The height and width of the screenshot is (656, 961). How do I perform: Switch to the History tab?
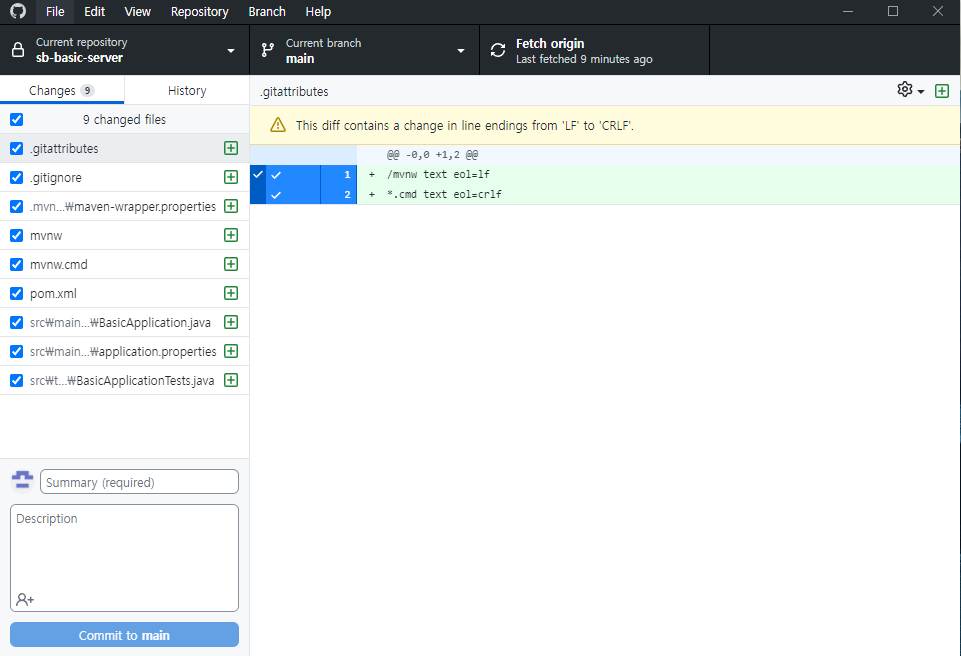[x=187, y=90]
